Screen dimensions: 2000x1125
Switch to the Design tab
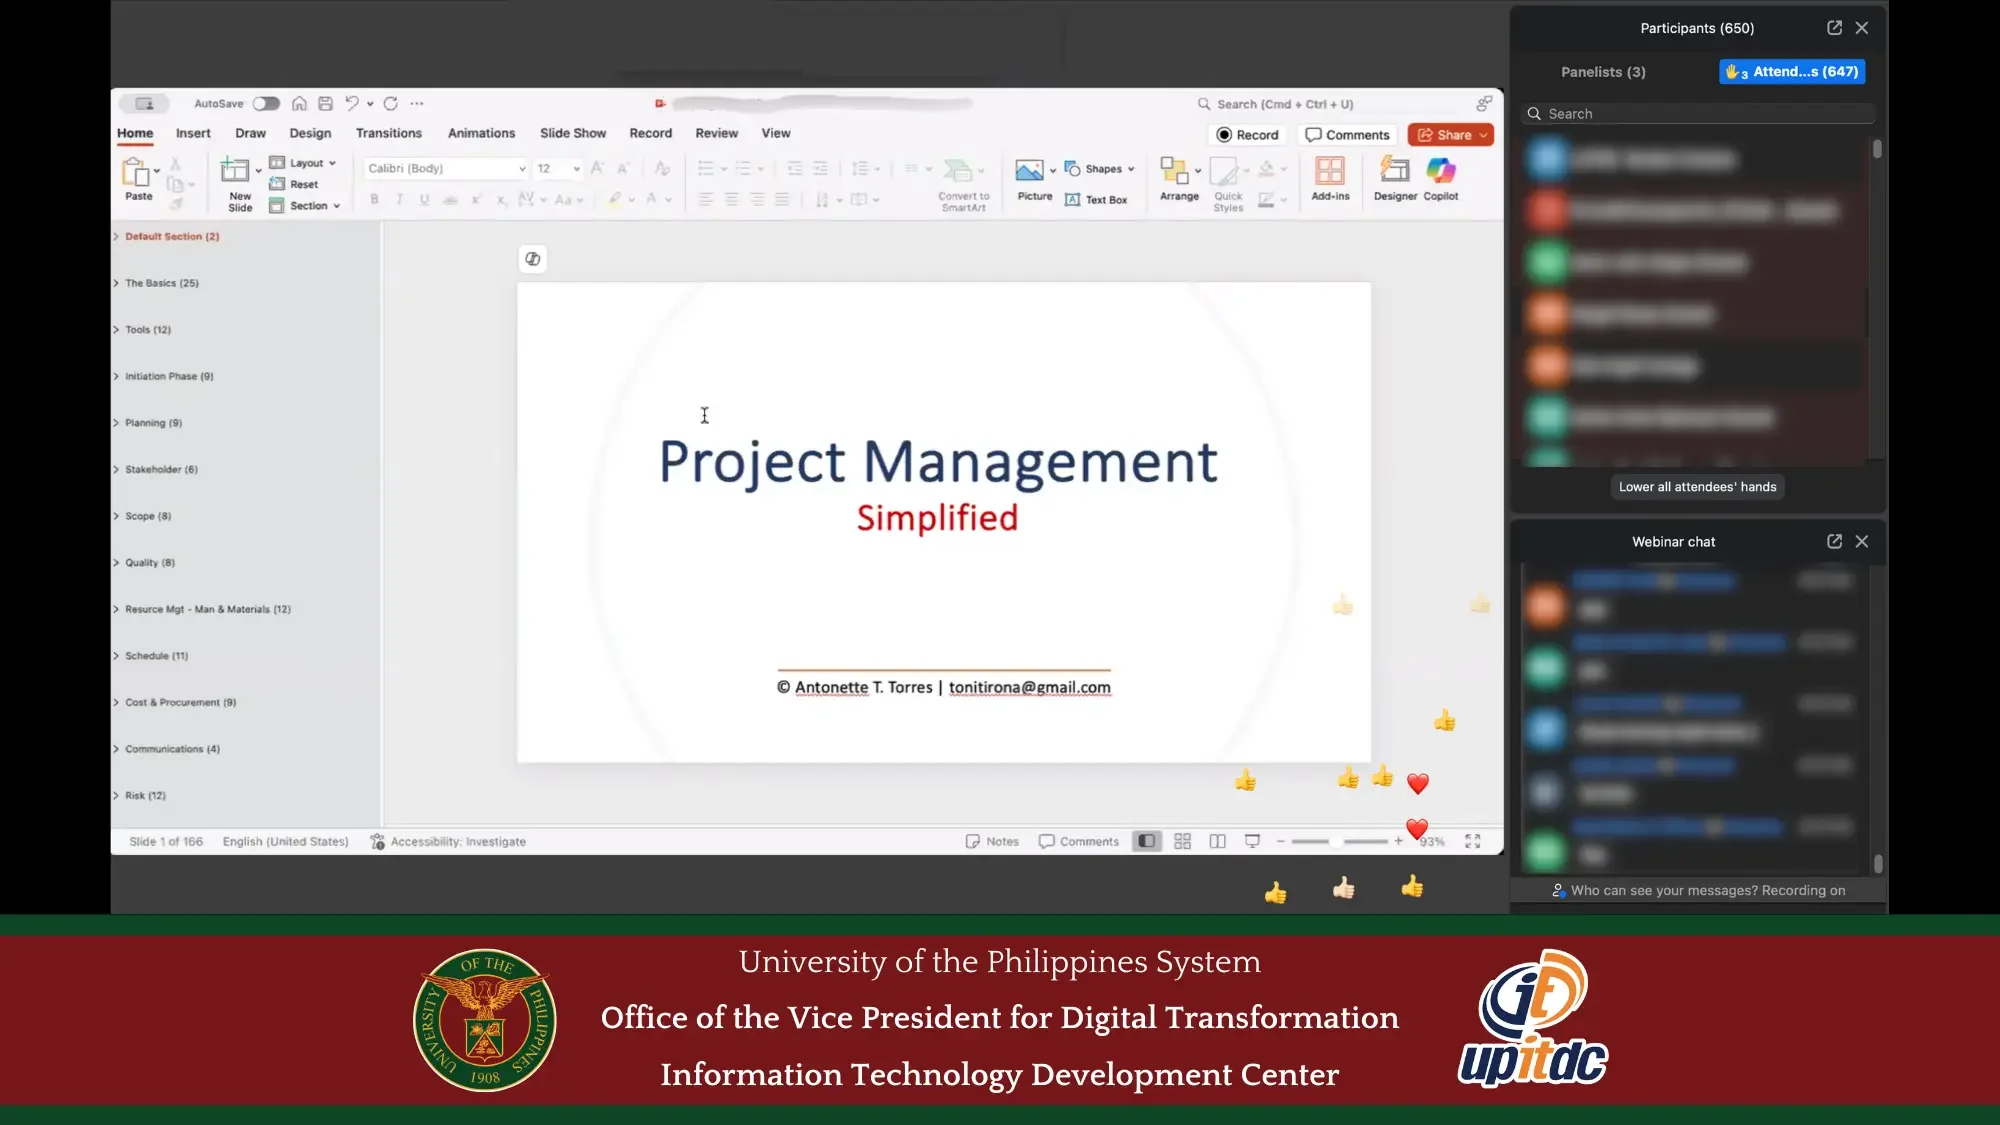pyautogui.click(x=310, y=133)
